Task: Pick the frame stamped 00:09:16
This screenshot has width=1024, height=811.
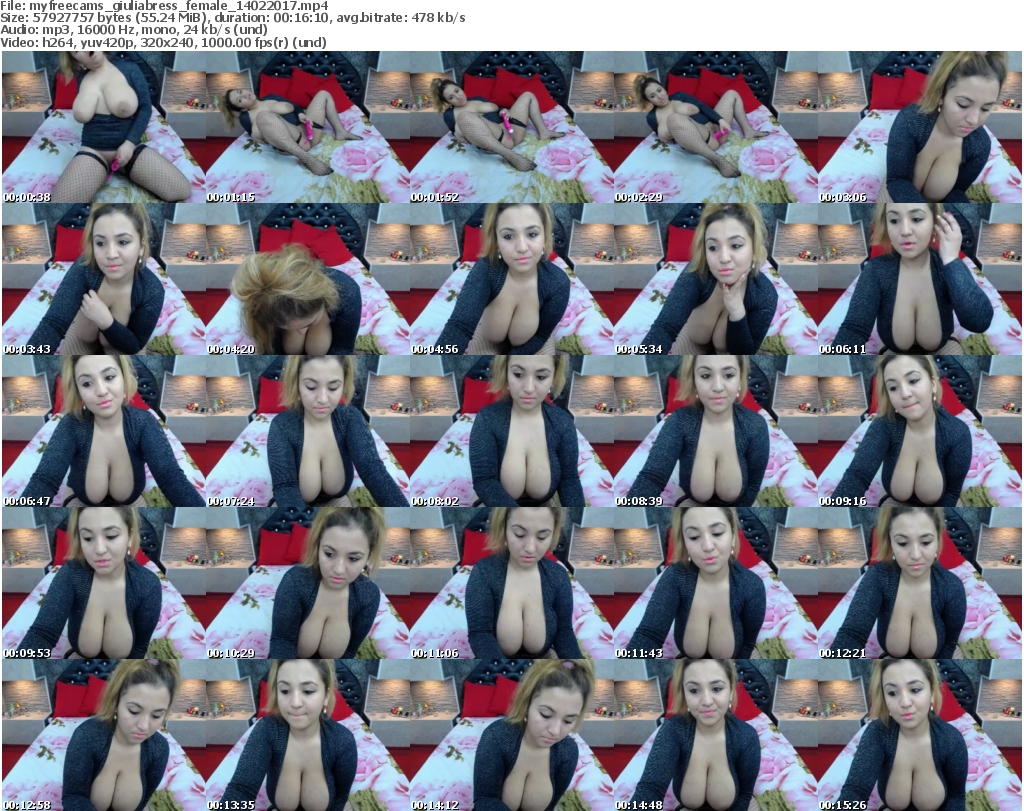Action: (x=920, y=431)
